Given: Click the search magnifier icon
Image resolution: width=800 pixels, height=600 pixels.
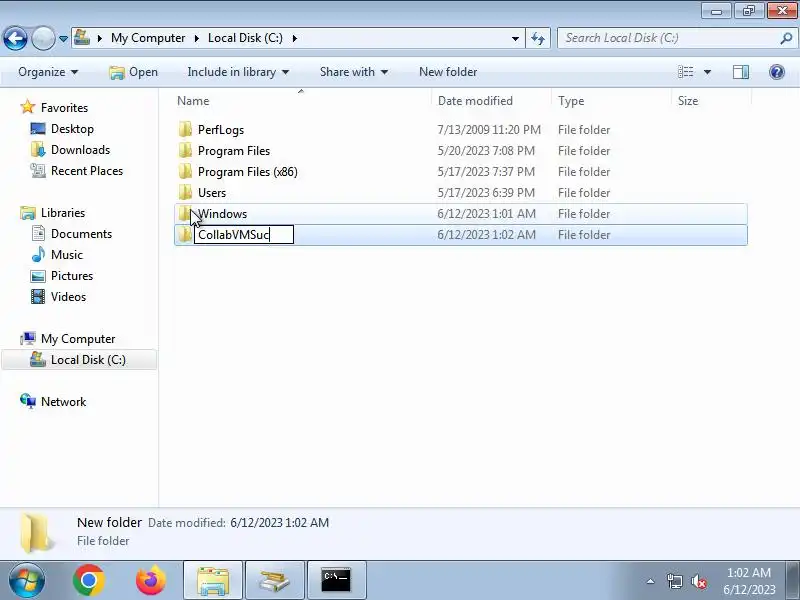Looking at the screenshot, I should (x=786, y=38).
